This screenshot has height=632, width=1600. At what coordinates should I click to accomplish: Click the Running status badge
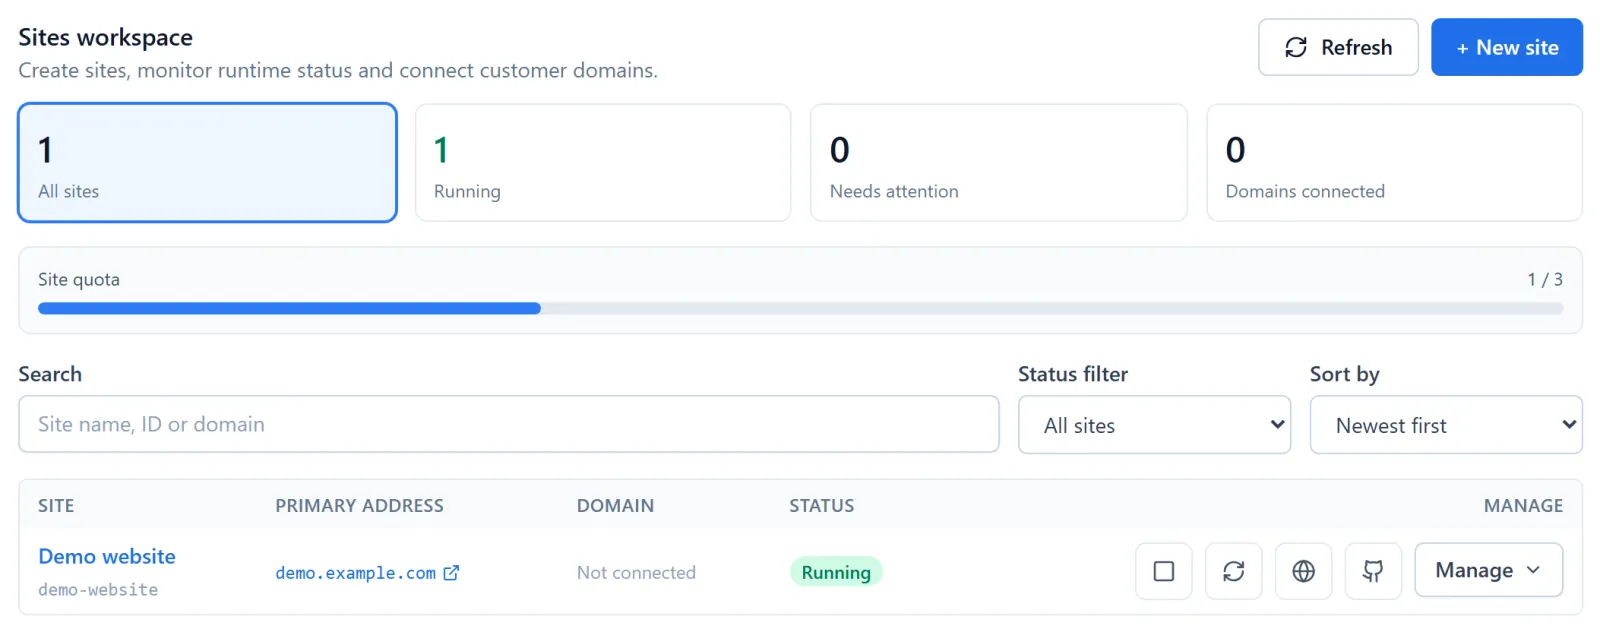(836, 572)
